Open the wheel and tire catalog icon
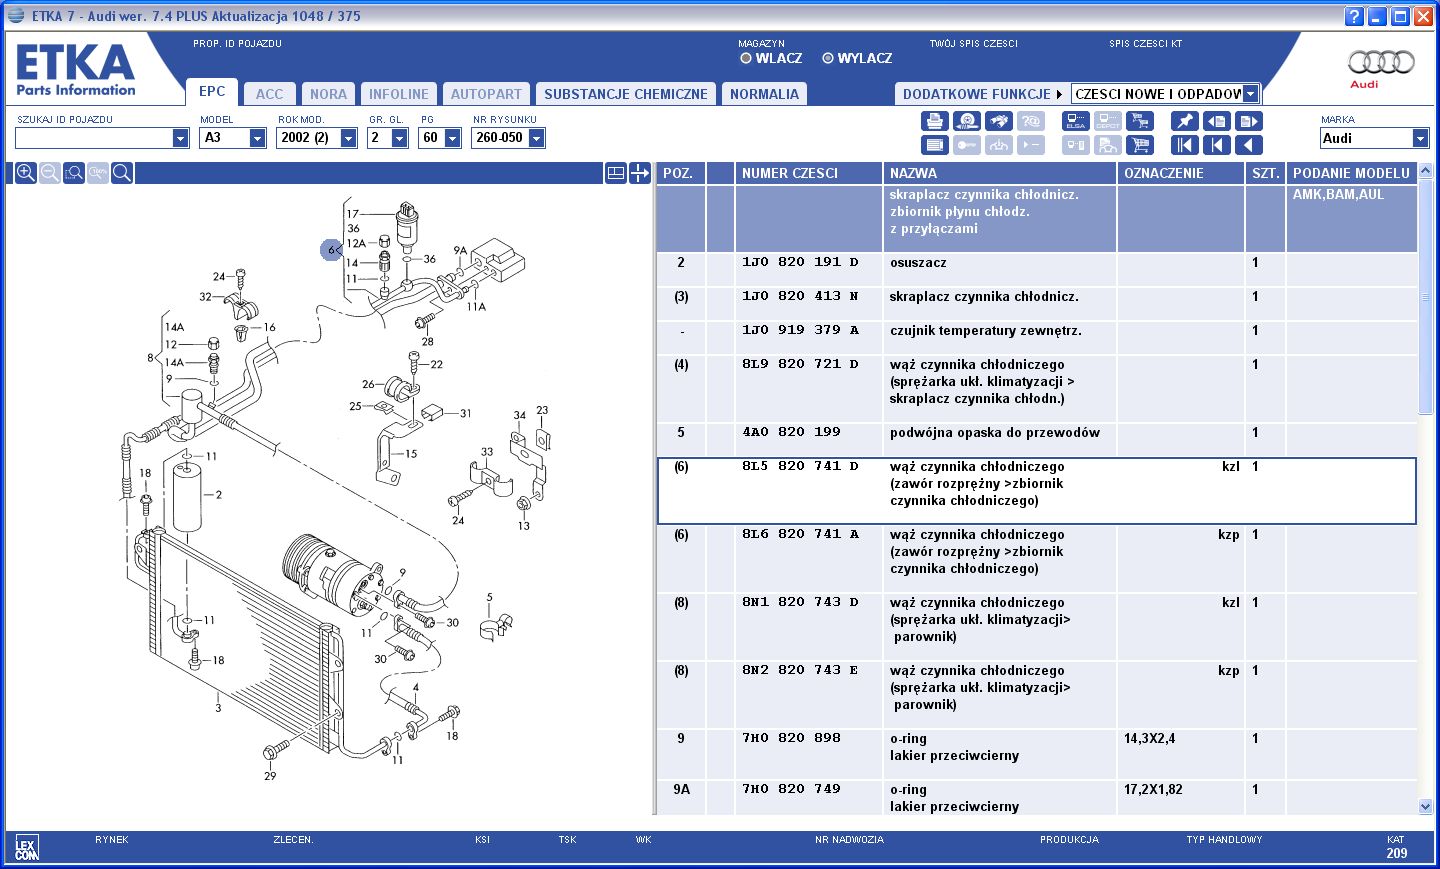The height and width of the screenshot is (869, 1440). point(966,121)
